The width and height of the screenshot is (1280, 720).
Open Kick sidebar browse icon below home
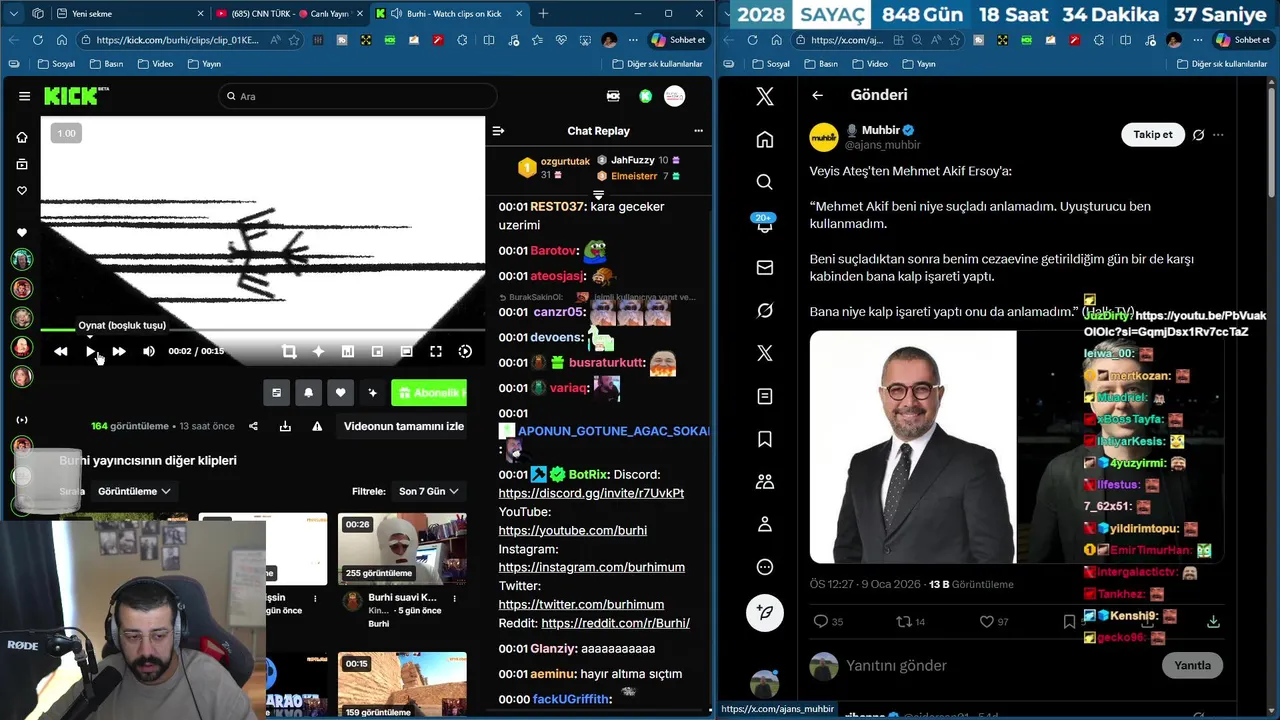coord(22,164)
